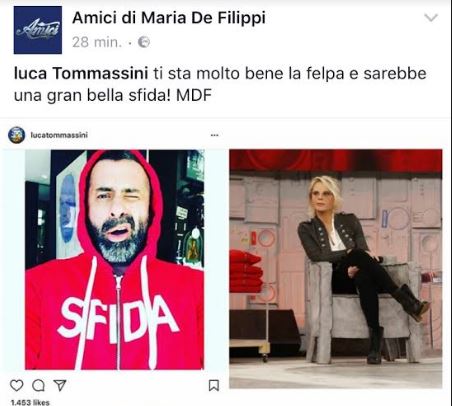452x406 pixels.
Task: Open the photo of woman in armchair
Action: [x=336, y=269]
